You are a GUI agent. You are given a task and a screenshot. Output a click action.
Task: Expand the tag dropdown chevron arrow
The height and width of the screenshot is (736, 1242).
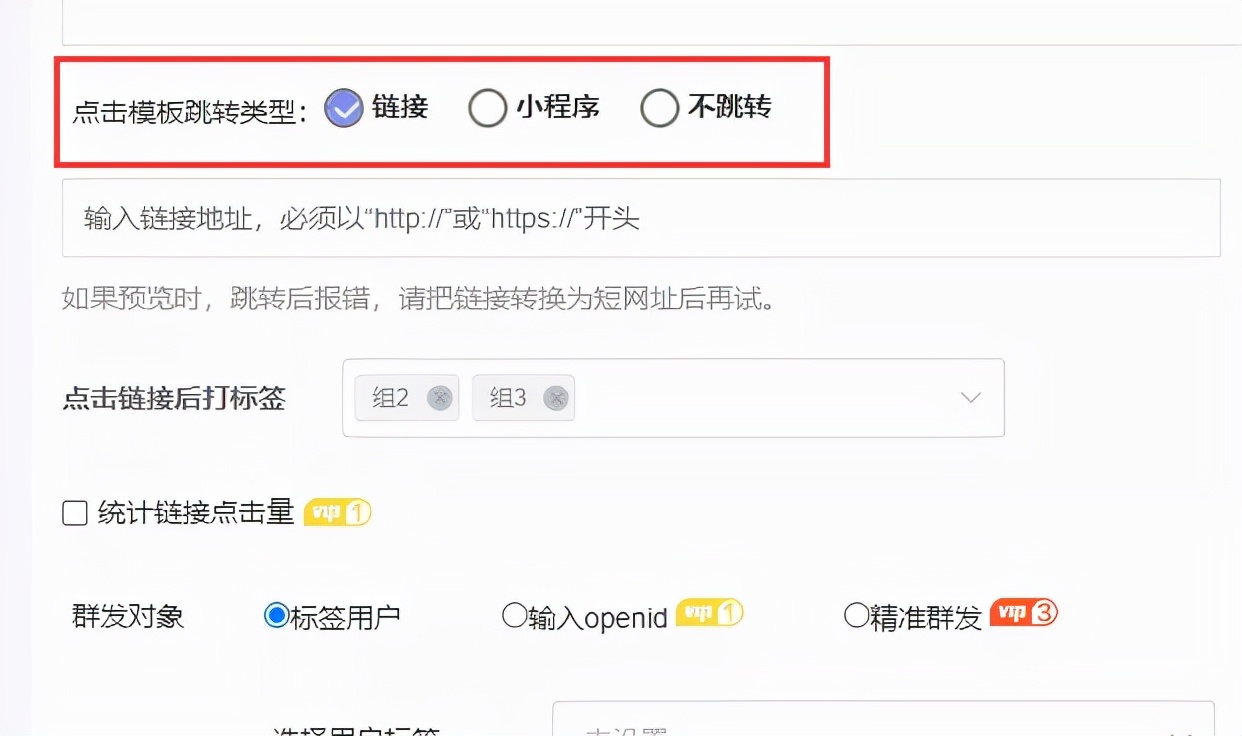point(970,398)
